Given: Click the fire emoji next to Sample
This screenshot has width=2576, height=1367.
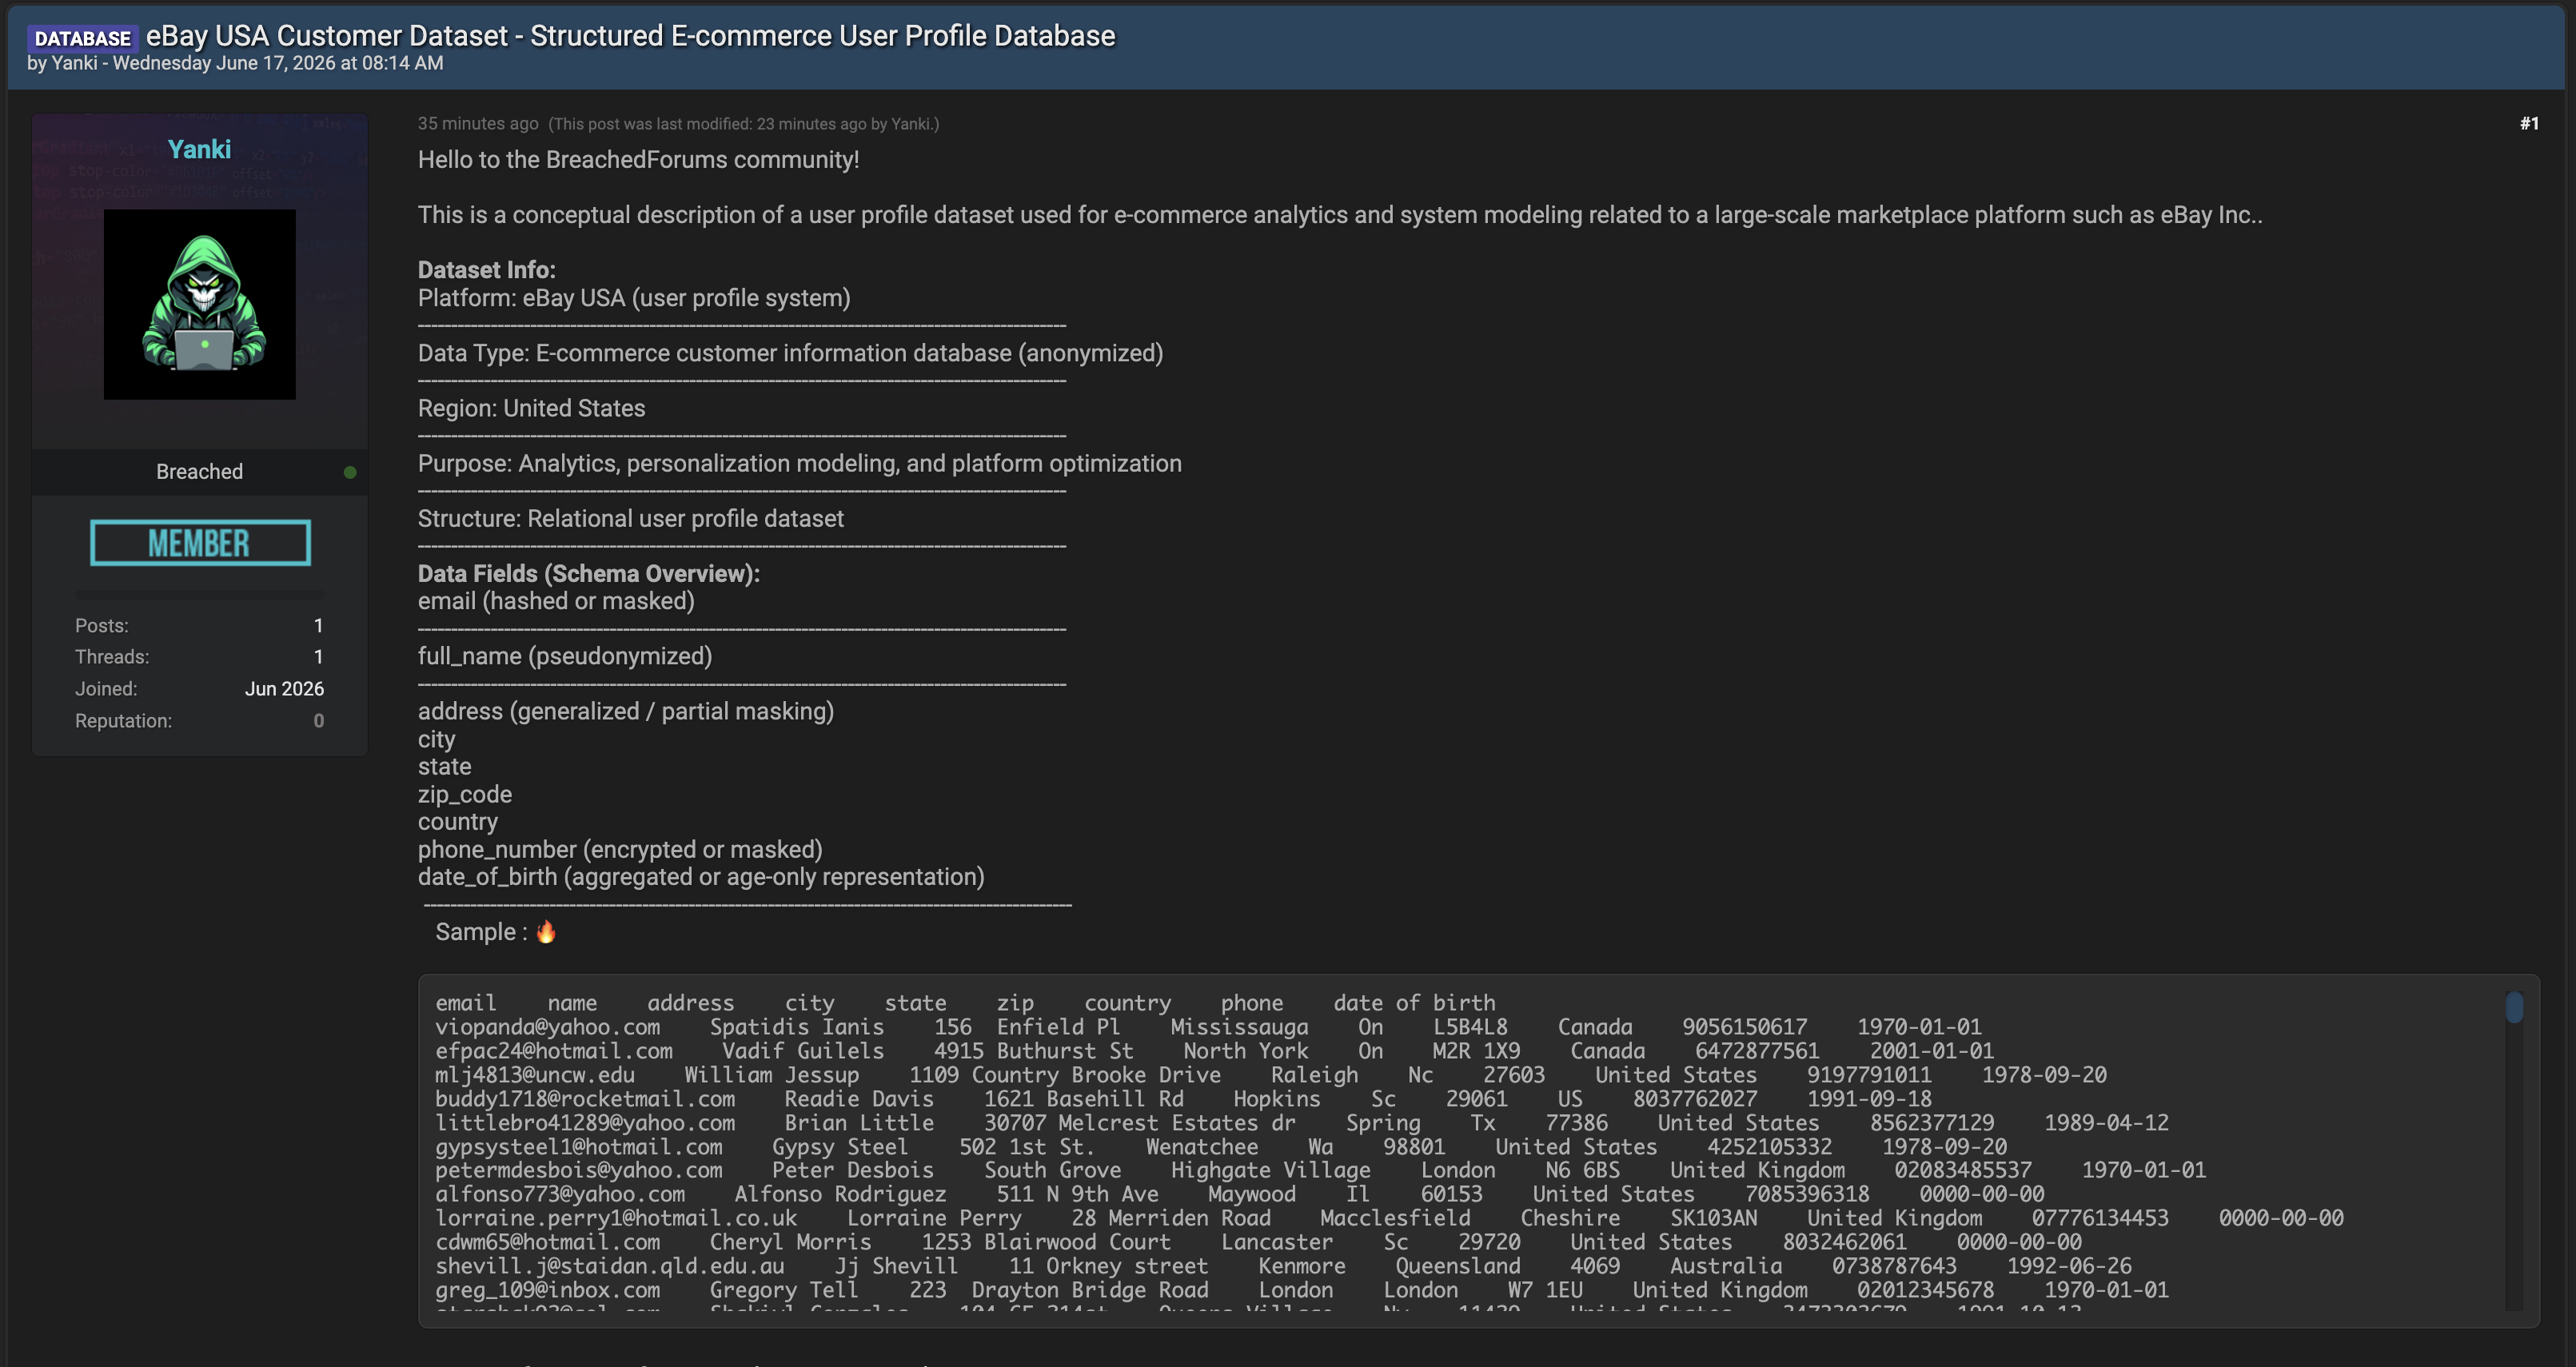Looking at the screenshot, I should click(546, 932).
